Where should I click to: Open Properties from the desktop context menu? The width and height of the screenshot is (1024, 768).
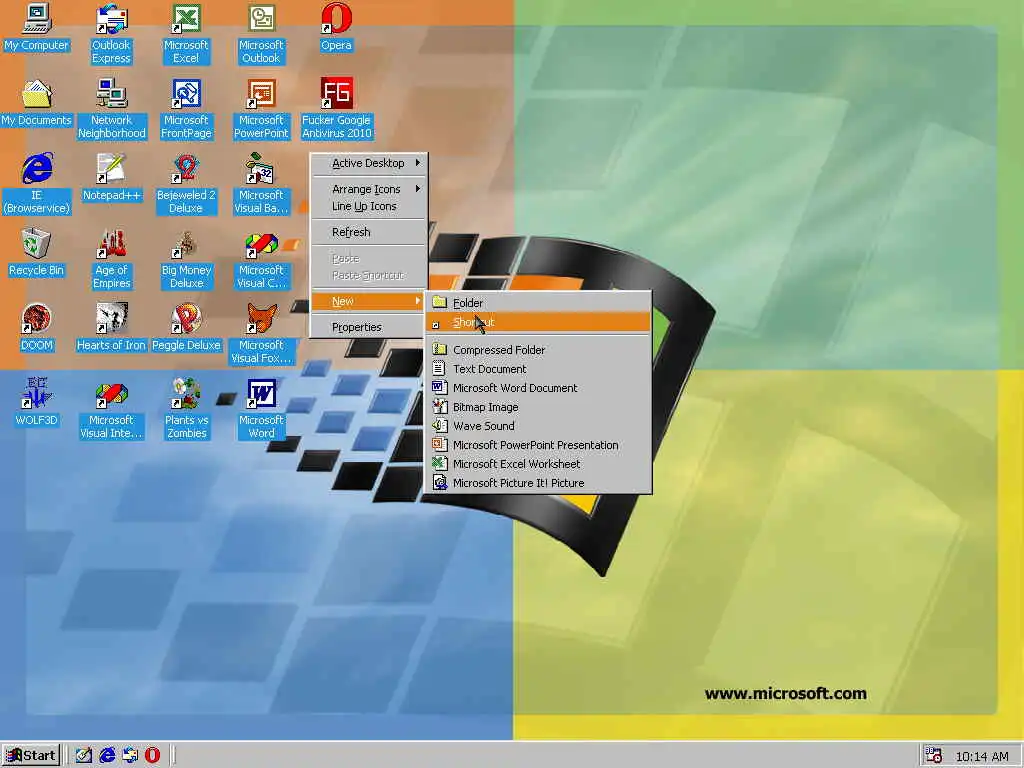[369, 327]
